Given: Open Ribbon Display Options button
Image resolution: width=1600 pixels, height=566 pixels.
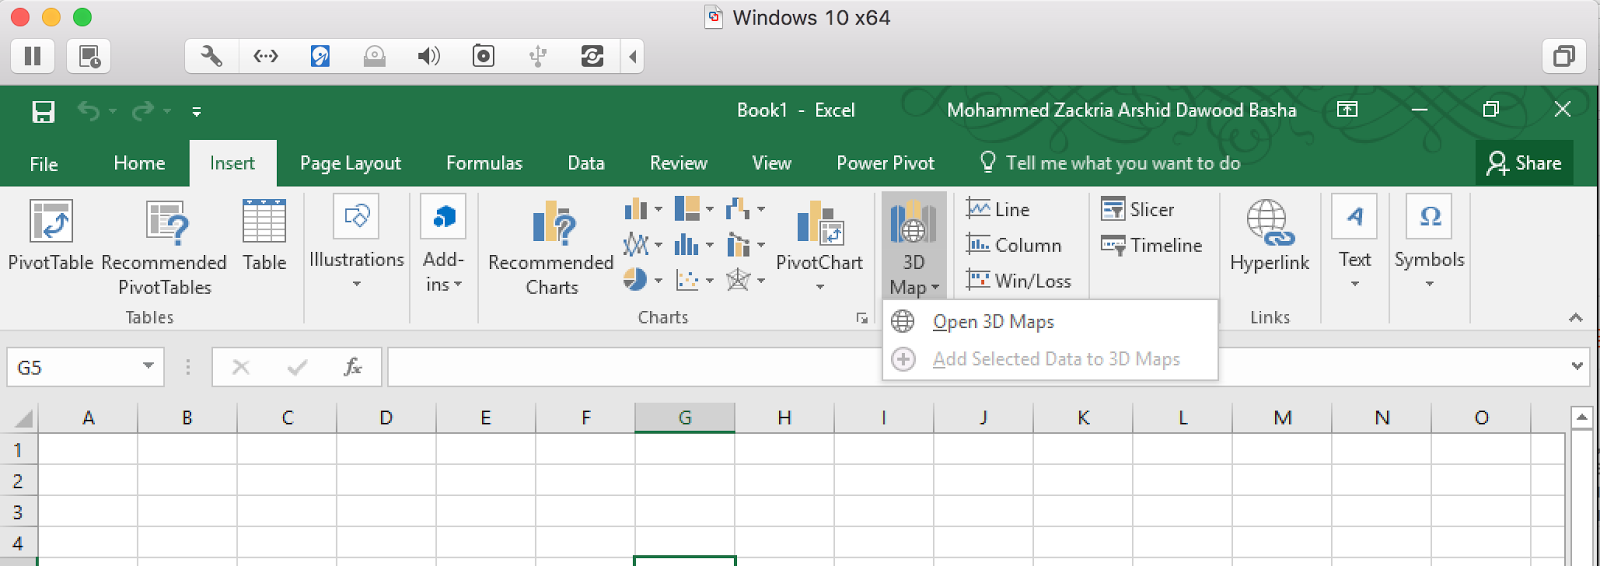Looking at the screenshot, I should 1347,109.
